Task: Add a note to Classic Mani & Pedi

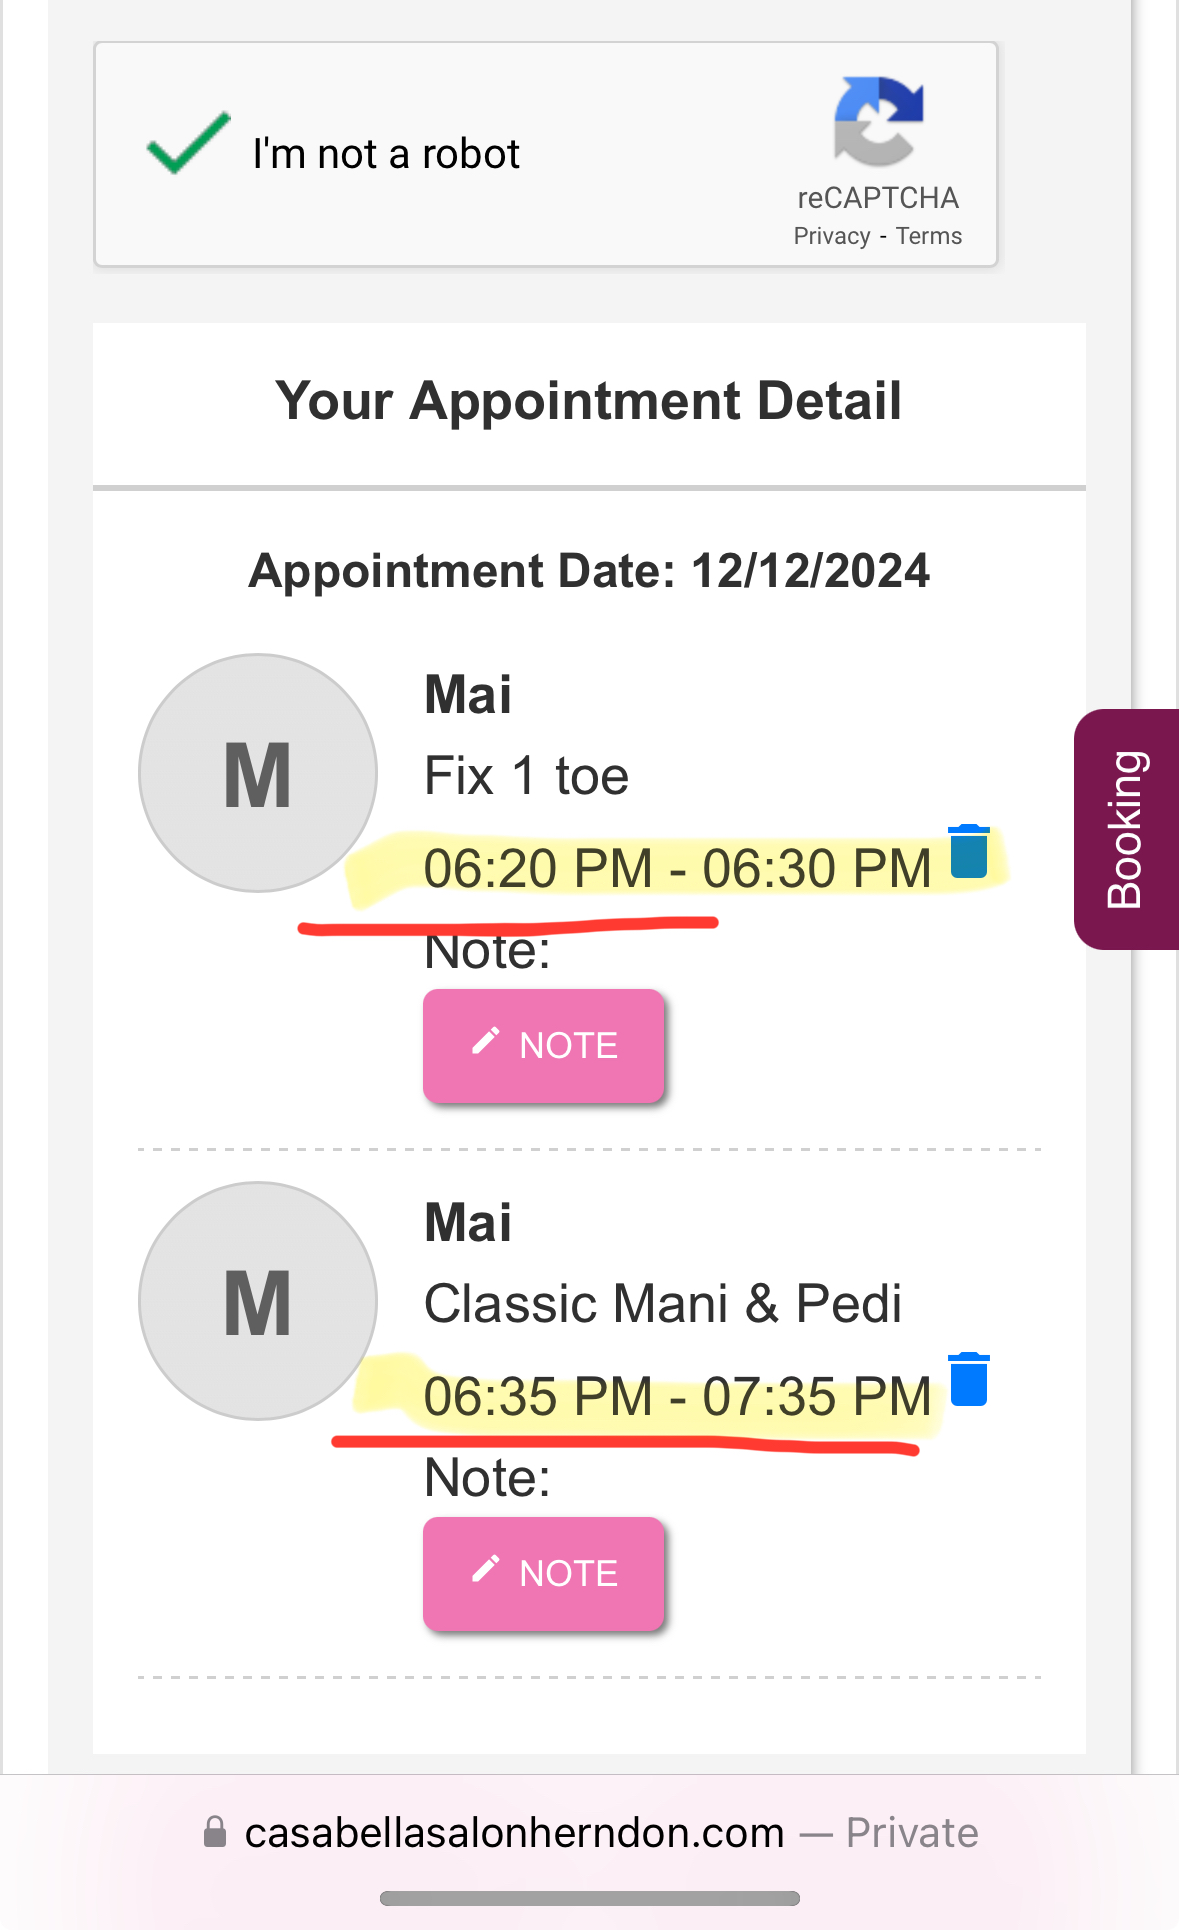Action: pos(544,1573)
